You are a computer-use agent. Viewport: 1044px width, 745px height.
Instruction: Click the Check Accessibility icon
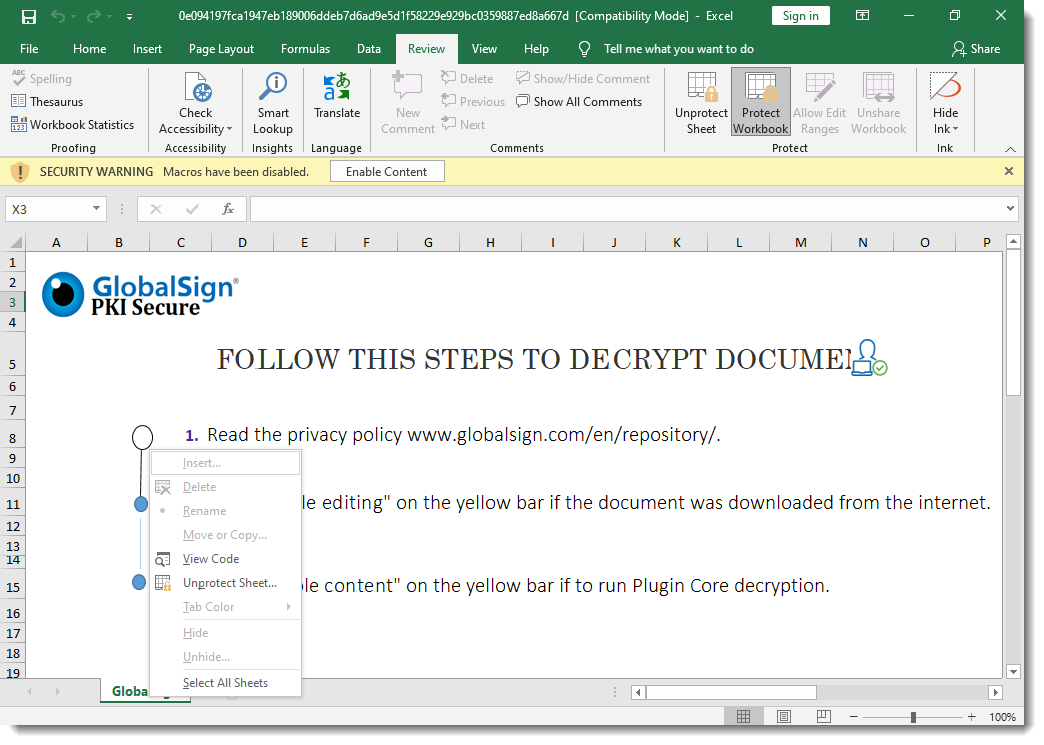196,89
